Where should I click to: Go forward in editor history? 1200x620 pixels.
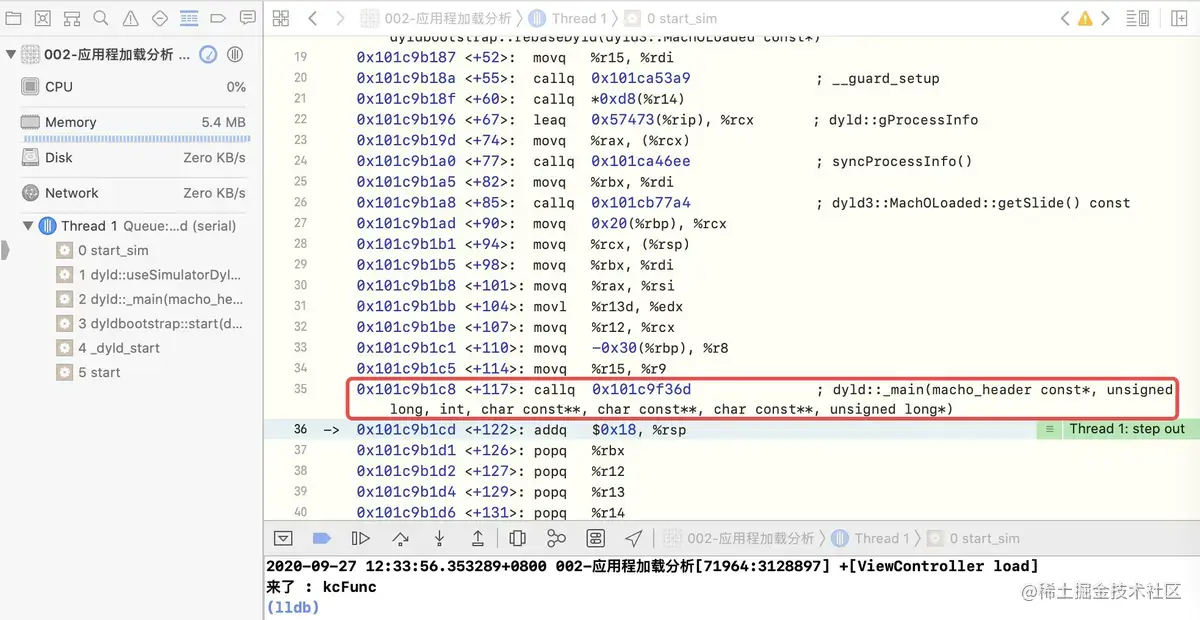pos(341,18)
